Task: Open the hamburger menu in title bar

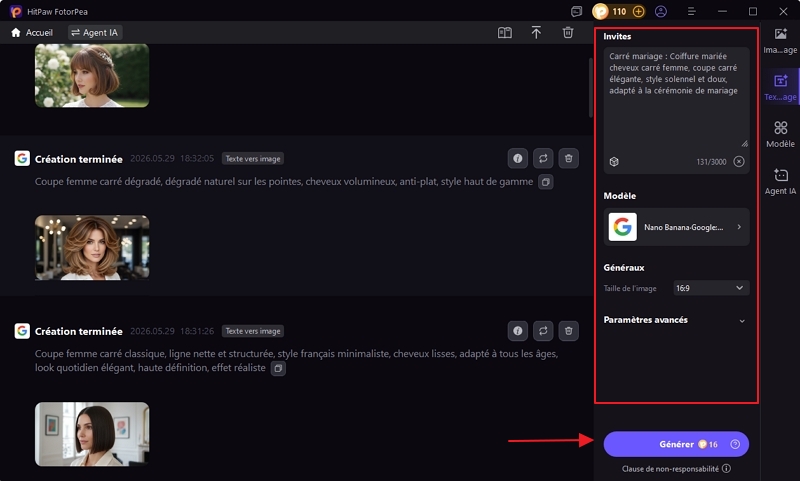Action: coord(691,11)
